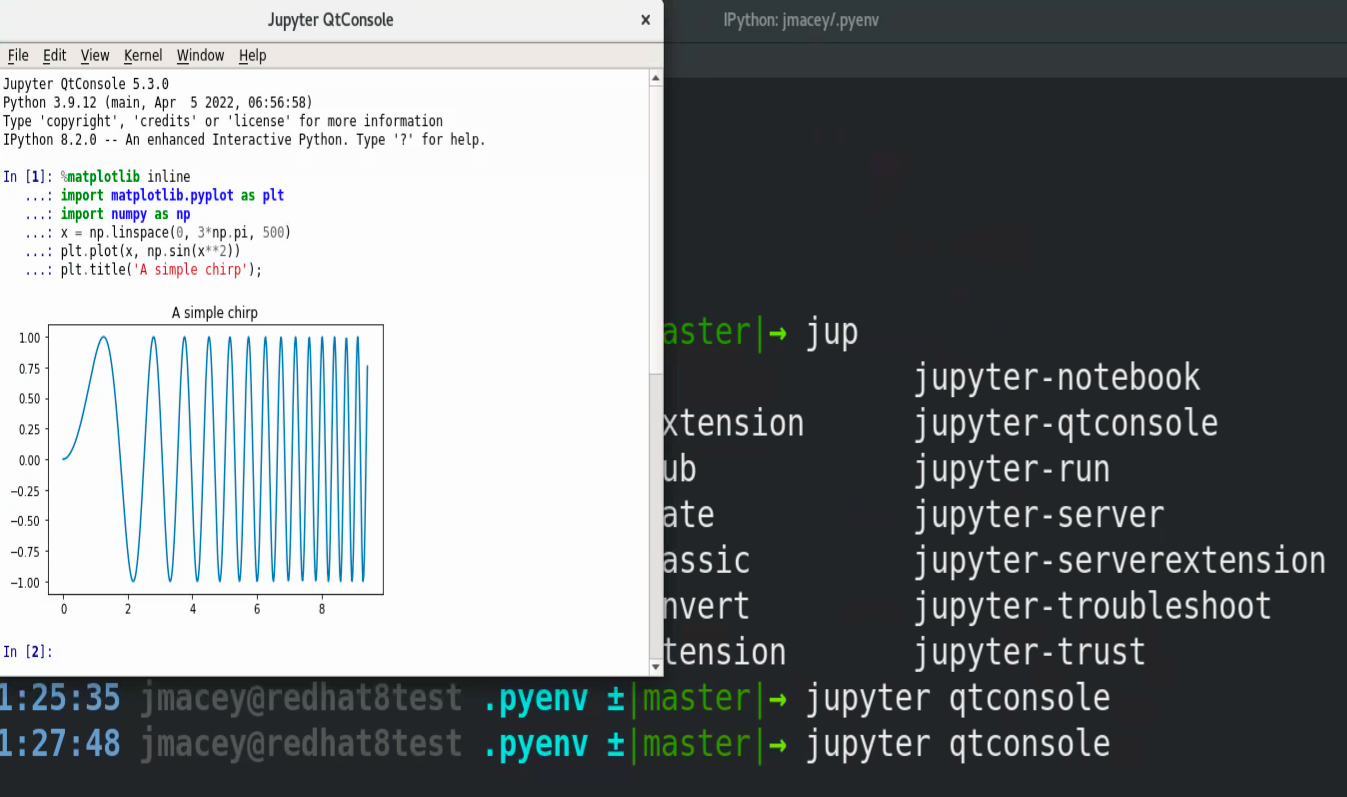Click the scrollbar up arrow in QtConsole
The image size is (1347, 797).
656,78
